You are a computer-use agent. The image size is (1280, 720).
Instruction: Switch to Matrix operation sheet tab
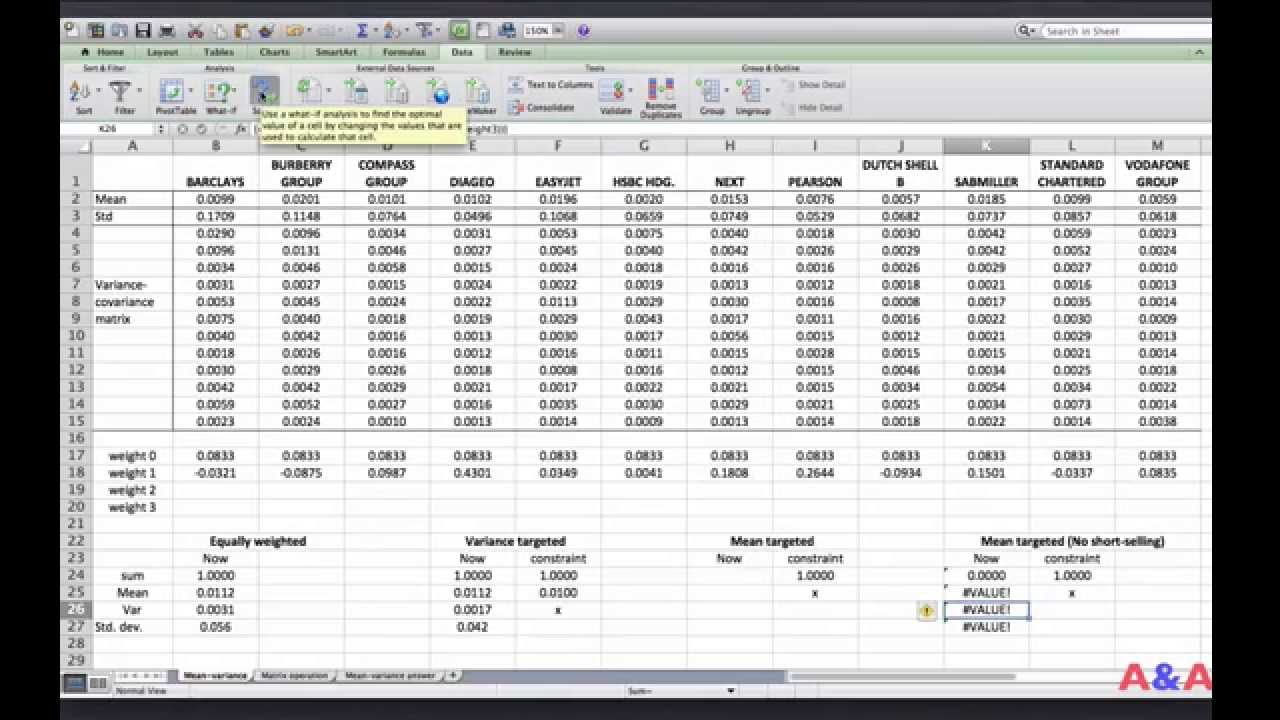(x=294, y=676)
